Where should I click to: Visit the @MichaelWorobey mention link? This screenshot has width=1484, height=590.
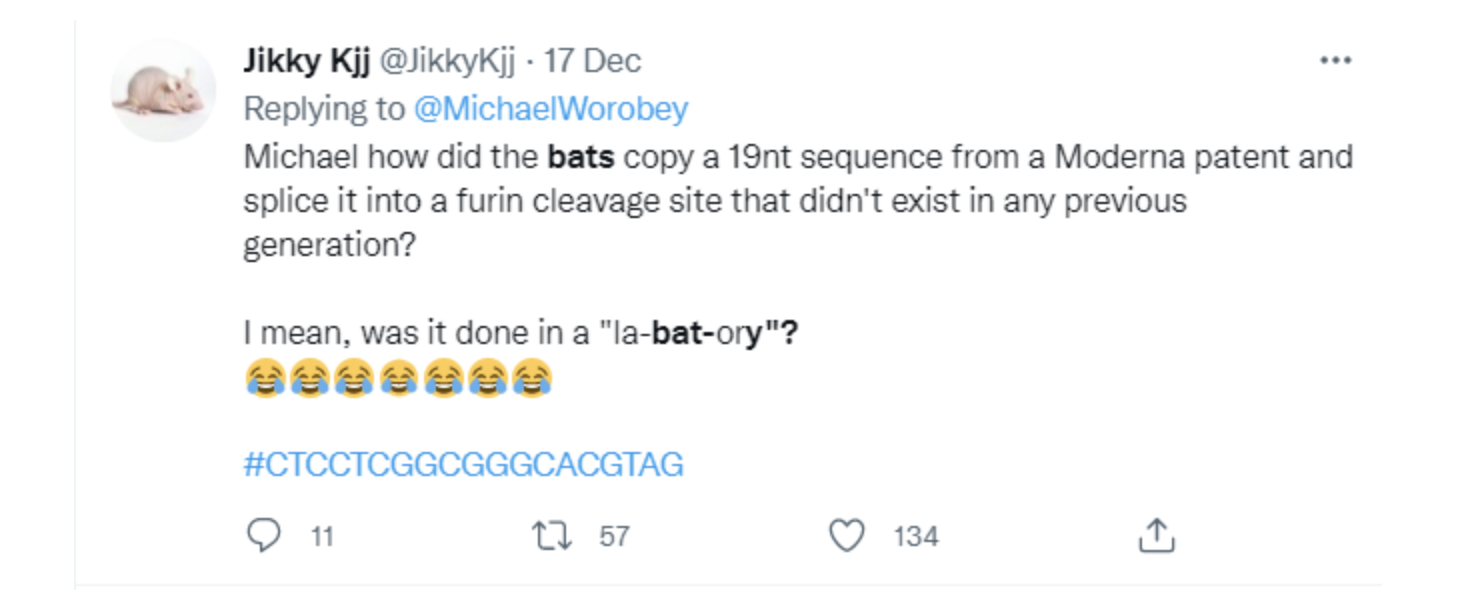[551, 109]
